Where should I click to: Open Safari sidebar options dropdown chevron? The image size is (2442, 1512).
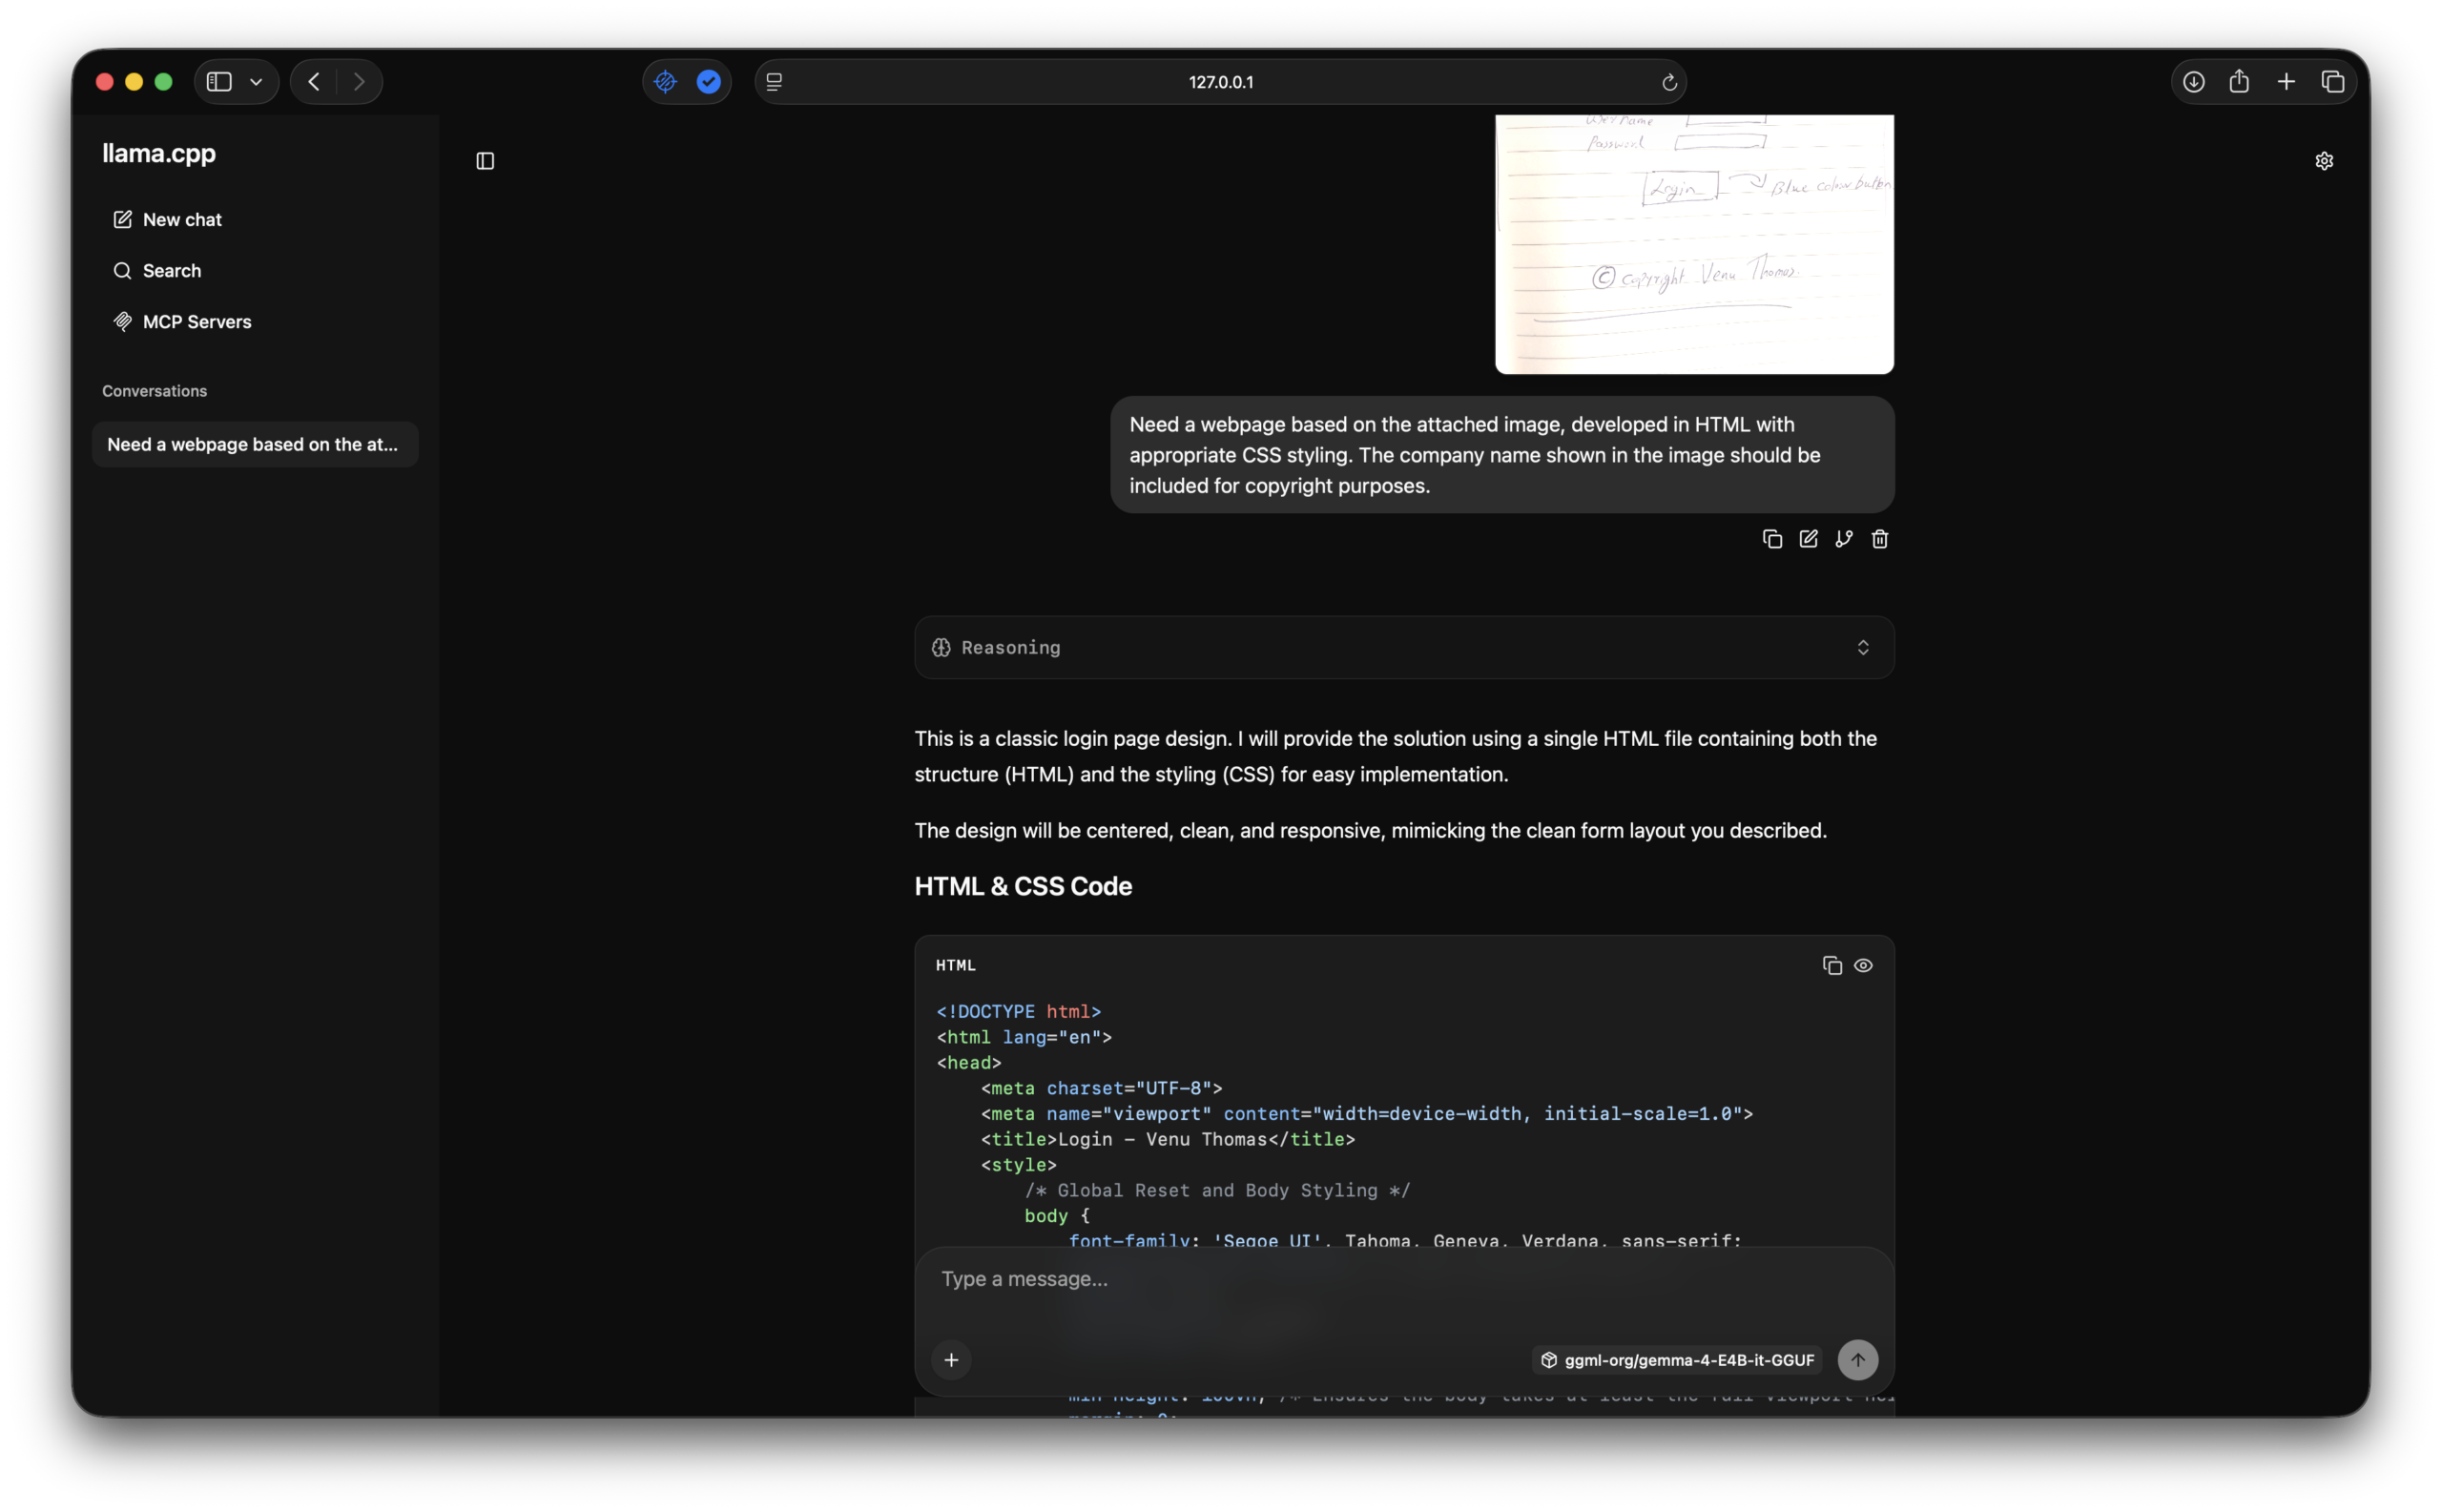click(256, 82)
